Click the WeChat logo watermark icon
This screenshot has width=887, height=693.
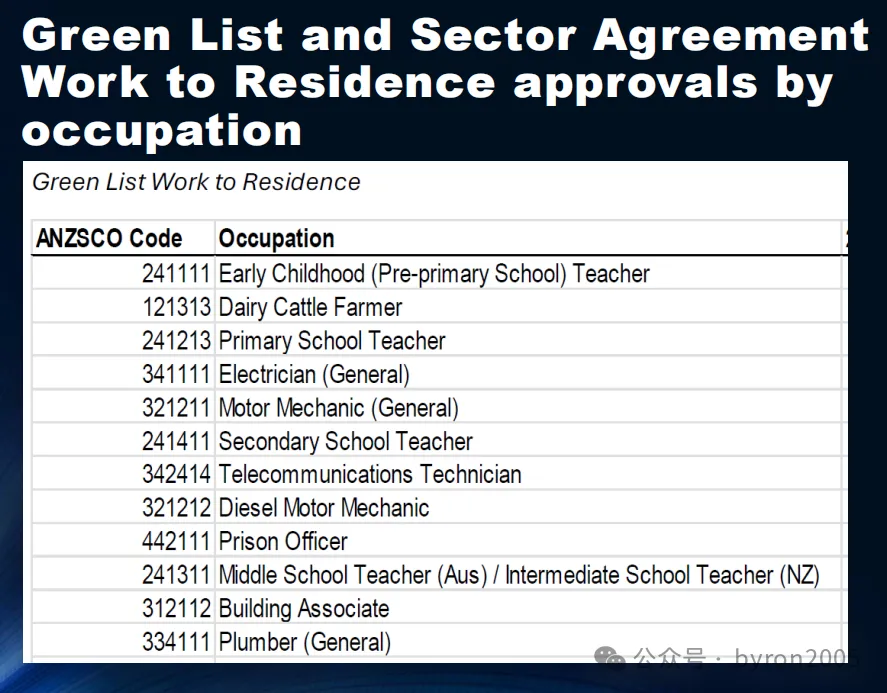[609, 659]
